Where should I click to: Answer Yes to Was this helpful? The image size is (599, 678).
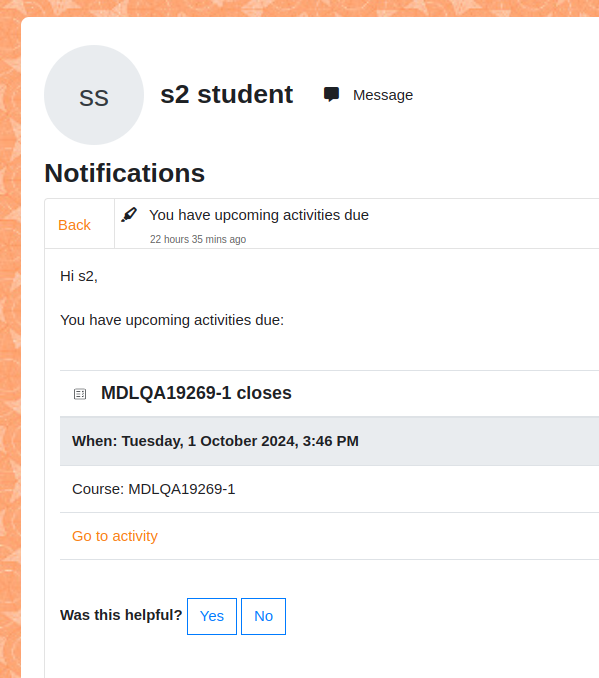(x=212, y=616)
